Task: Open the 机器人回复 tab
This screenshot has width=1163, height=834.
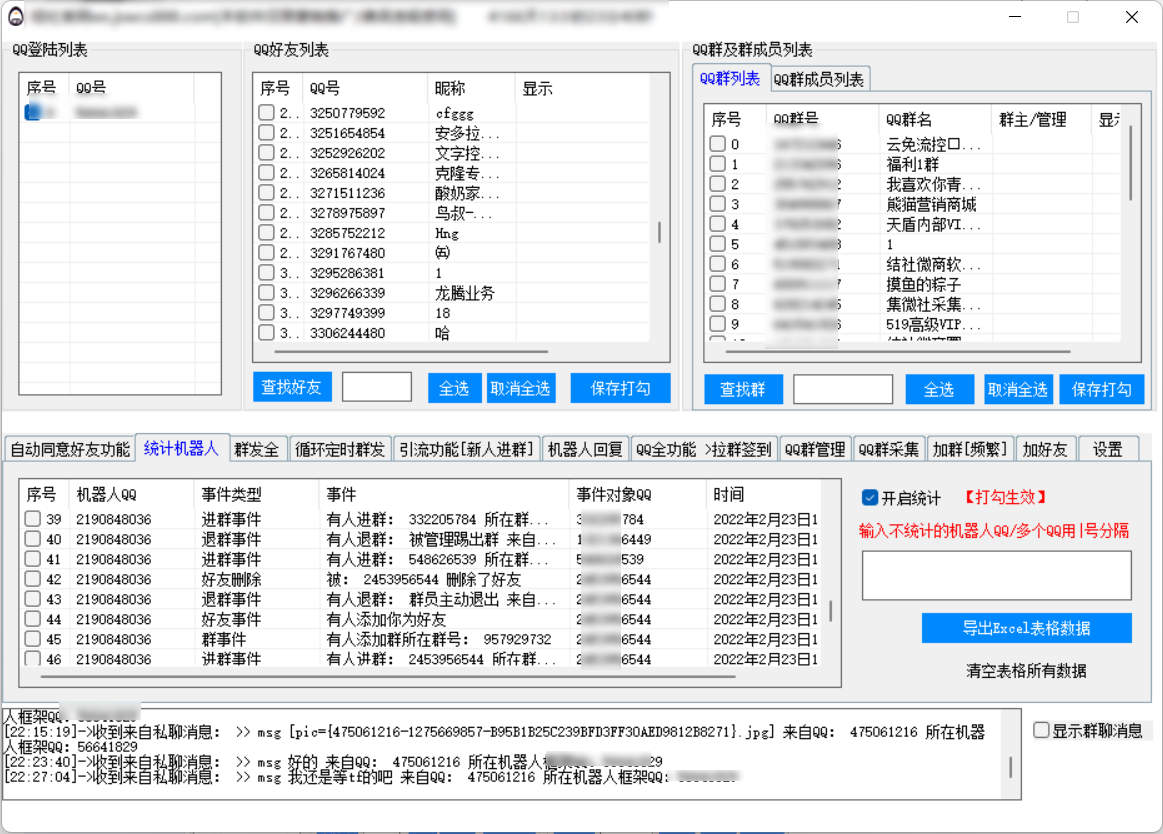Action: tap(586, 450)
